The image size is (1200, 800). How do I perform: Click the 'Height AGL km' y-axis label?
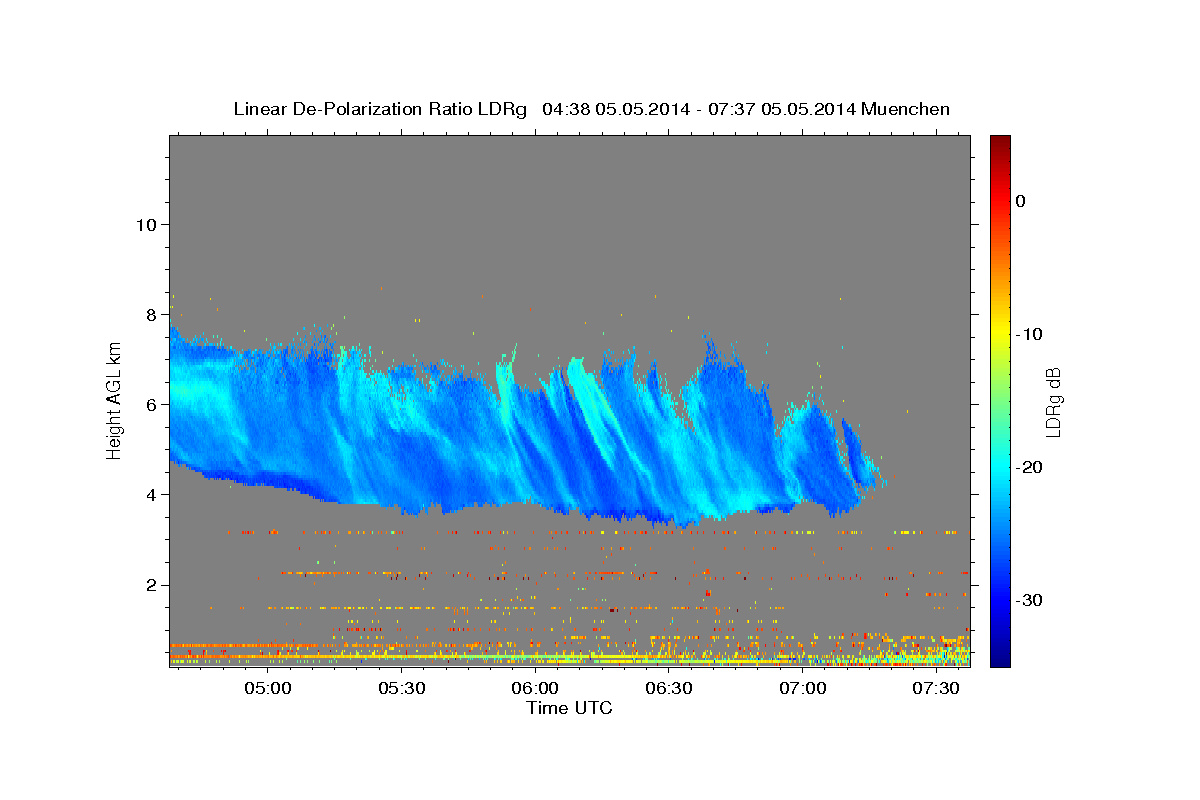tap(115, 401)
